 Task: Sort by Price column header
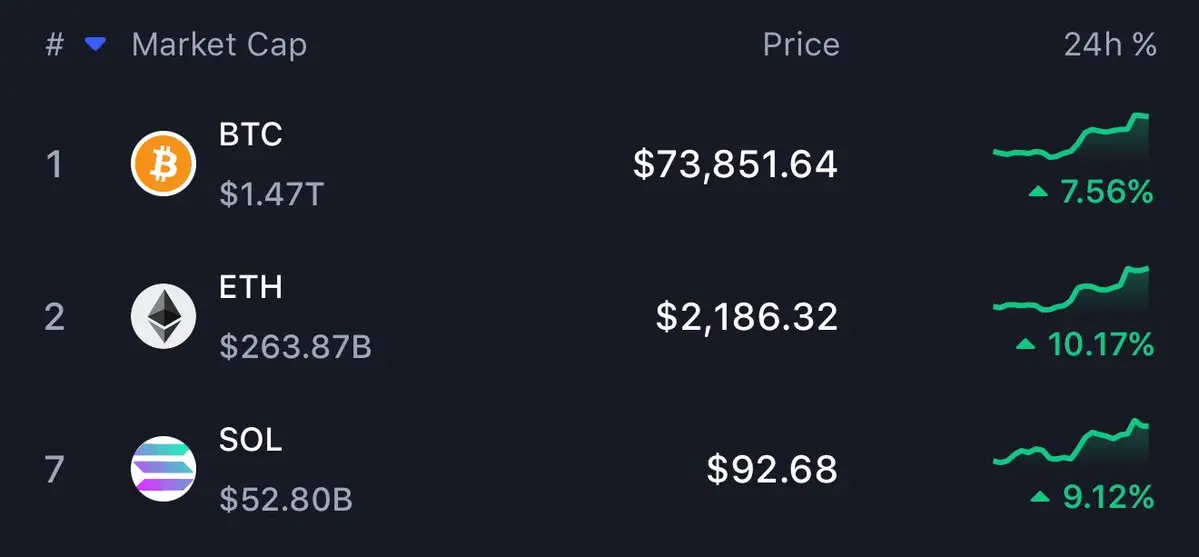(x=800, y=45)
